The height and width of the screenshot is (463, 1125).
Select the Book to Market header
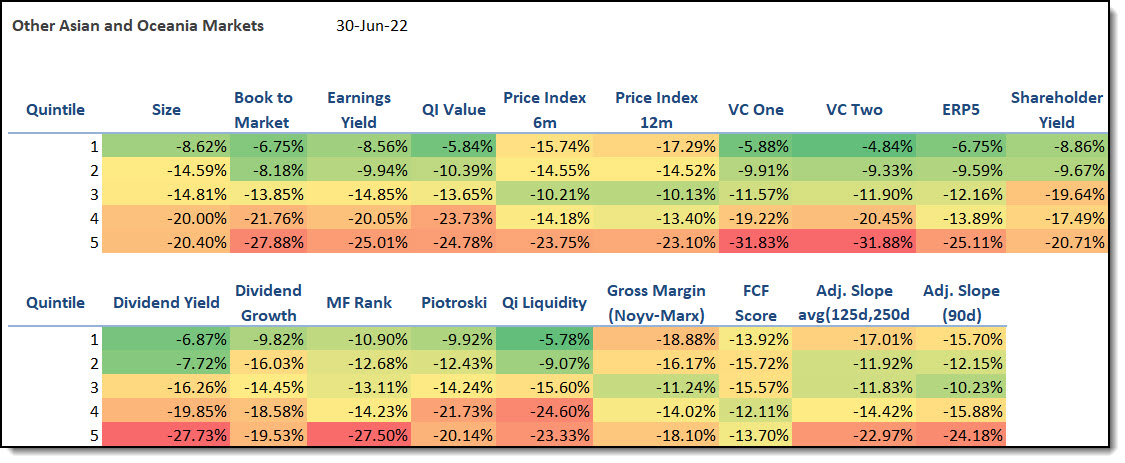click(263, 110)
